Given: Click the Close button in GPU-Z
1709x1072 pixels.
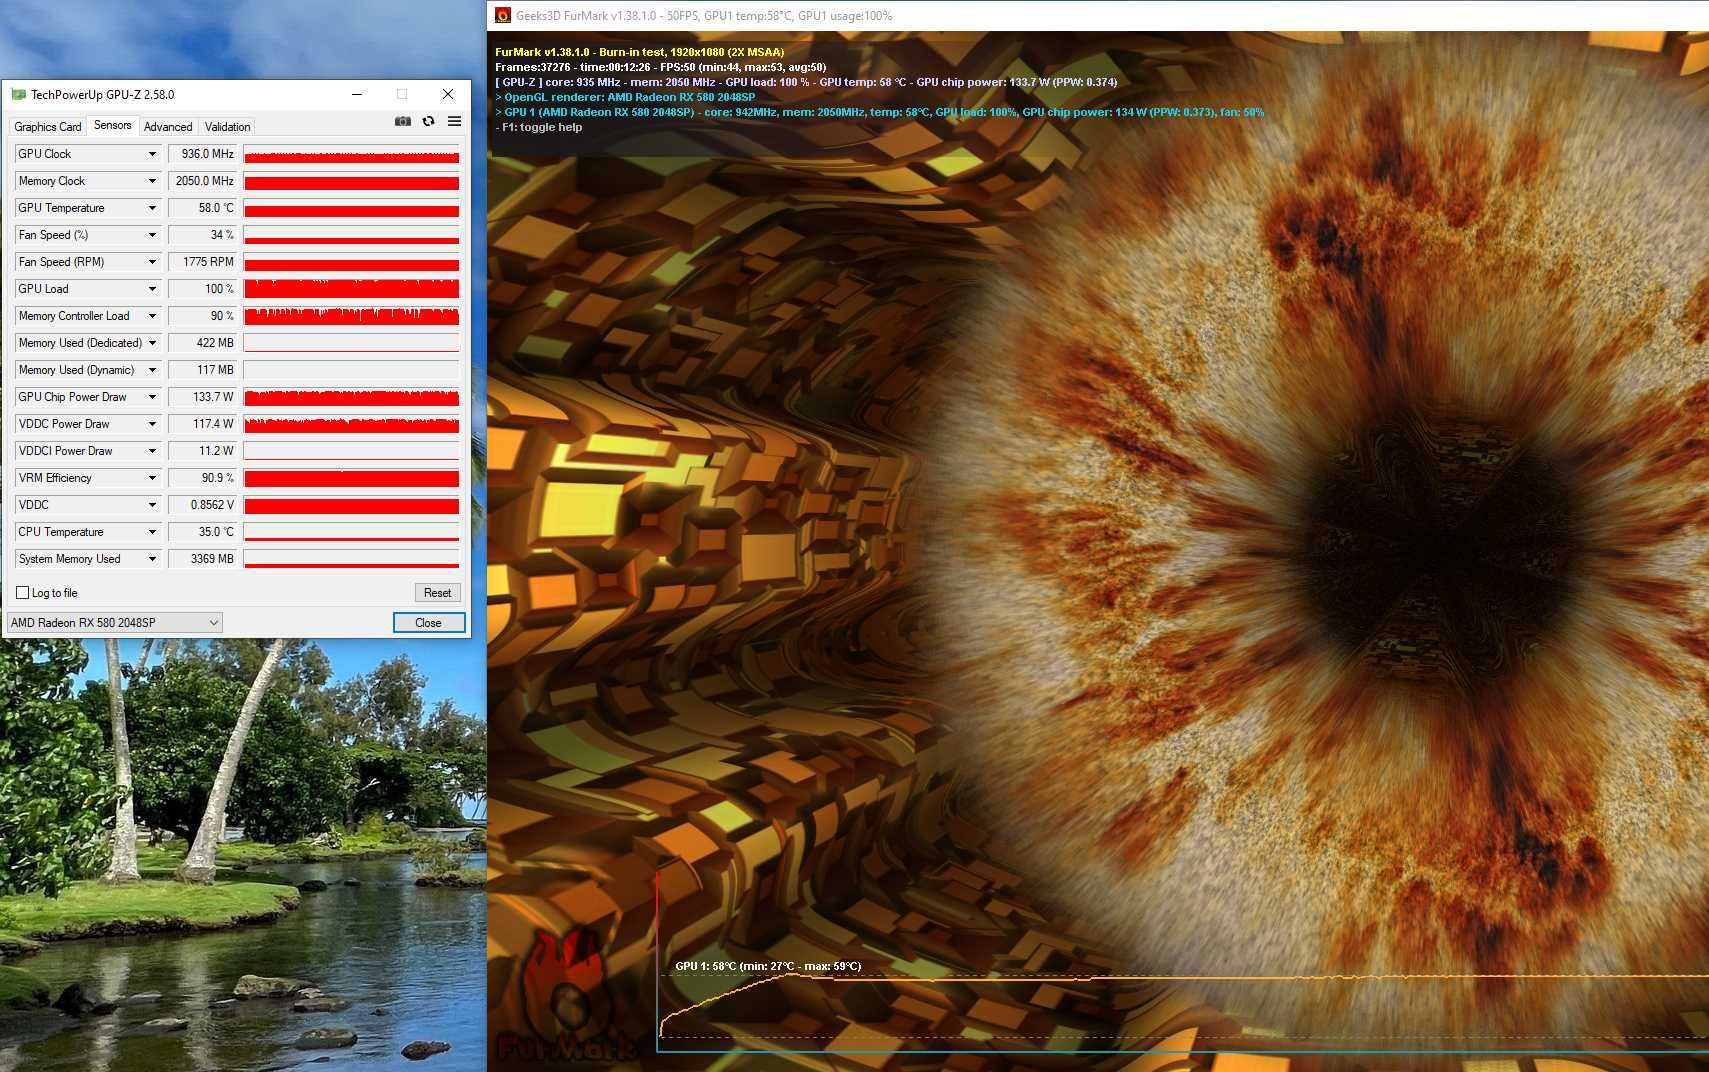Looking at the screenshot, I should coord(428,623).
